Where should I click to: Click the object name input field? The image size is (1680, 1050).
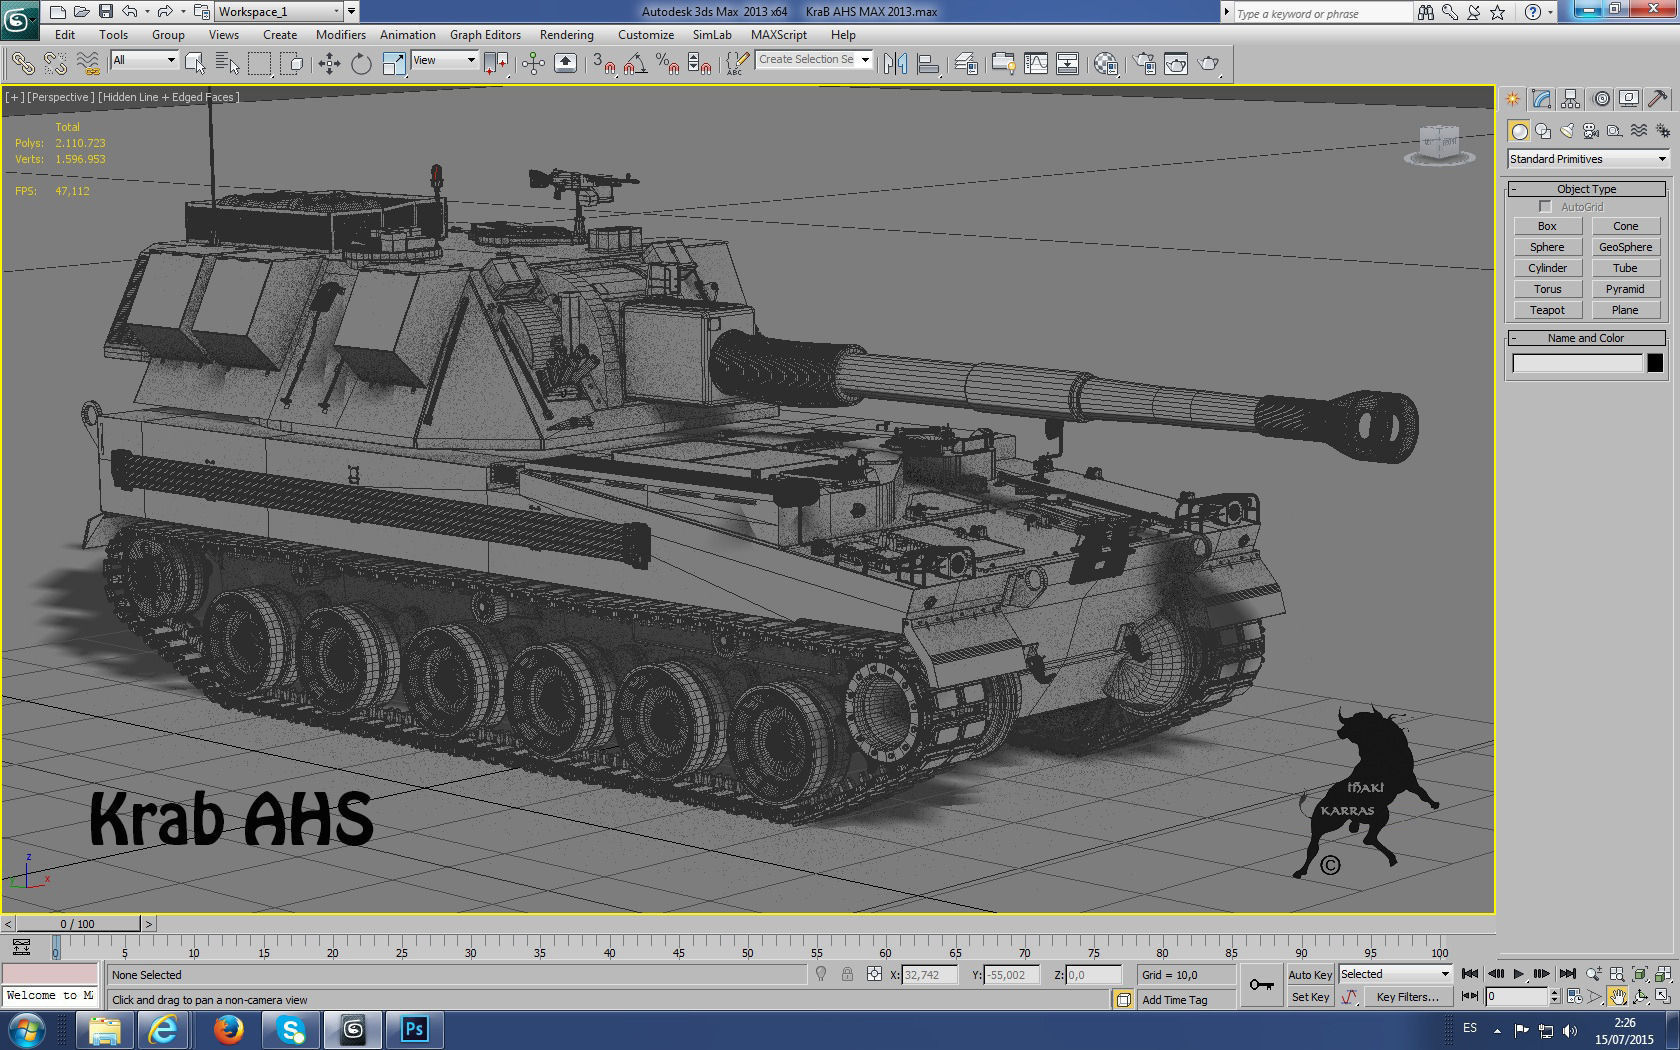(x=1578, y=363)
